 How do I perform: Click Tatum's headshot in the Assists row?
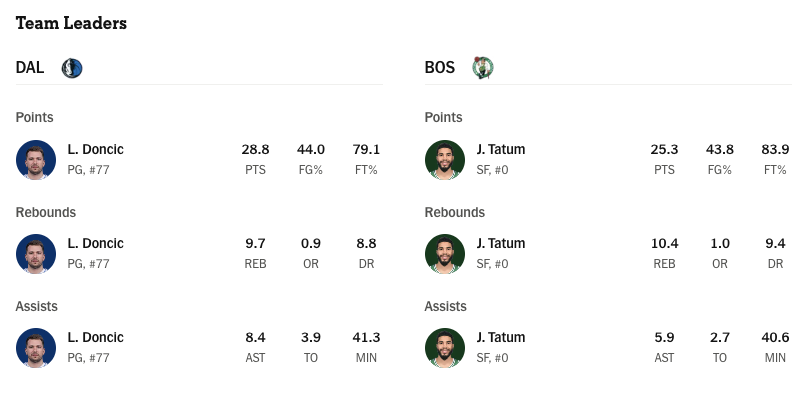[445, 348]
